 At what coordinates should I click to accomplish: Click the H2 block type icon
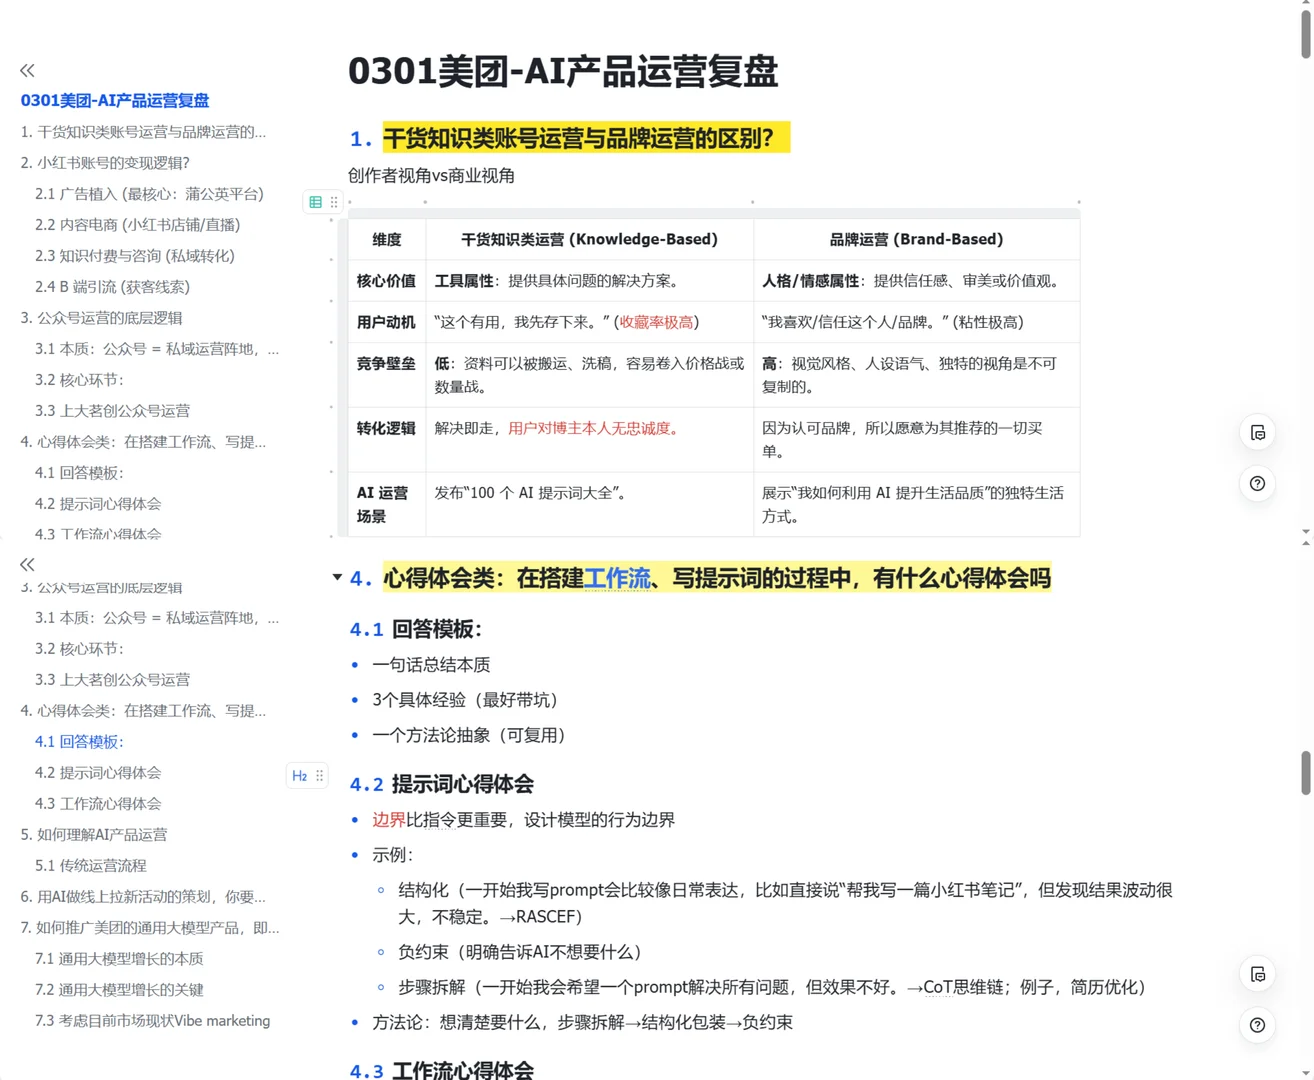pyautogui.click(x=299, y=775)
